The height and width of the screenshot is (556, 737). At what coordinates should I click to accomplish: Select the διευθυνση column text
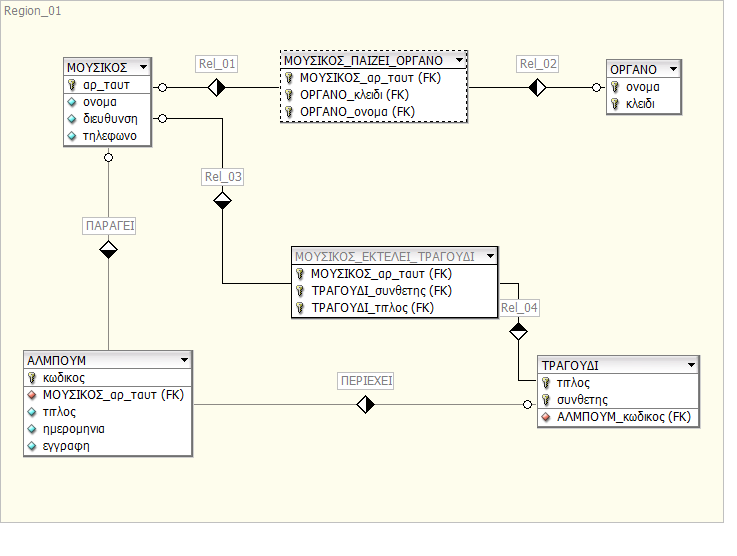click(110, 119)
